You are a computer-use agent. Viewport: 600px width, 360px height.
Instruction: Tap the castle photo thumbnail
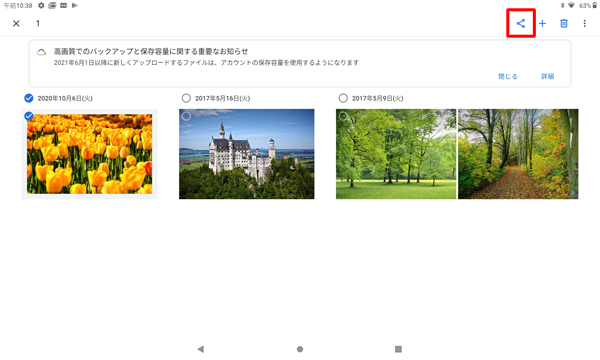click(246, 154)
